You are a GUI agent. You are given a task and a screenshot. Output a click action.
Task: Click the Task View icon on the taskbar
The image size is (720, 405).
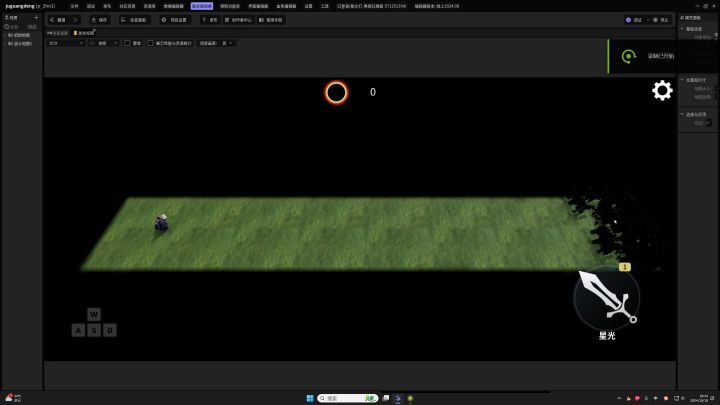[386, 398]
